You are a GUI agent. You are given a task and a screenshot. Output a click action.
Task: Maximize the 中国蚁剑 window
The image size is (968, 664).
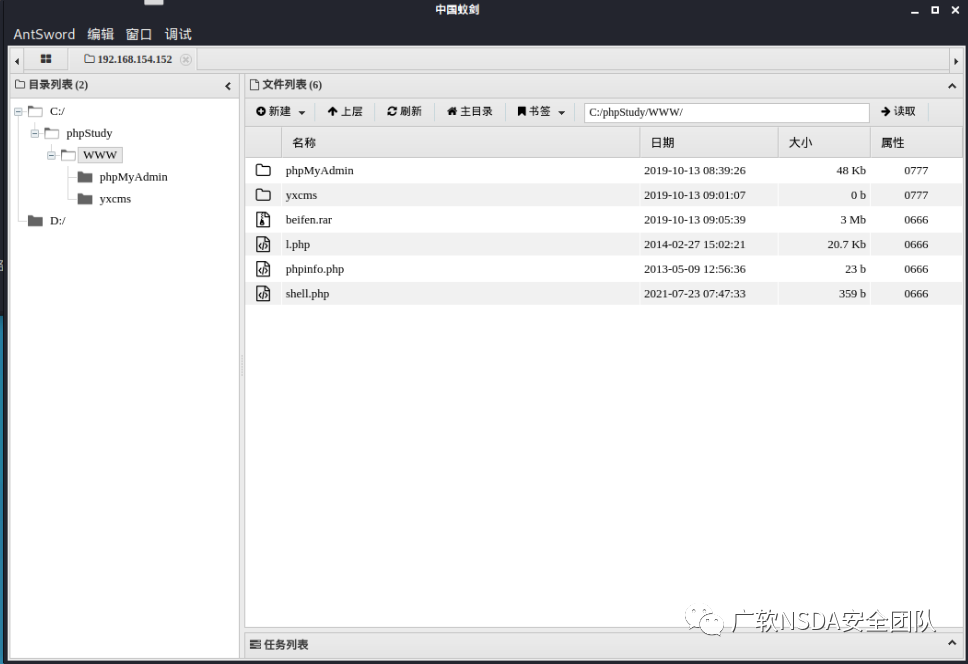(935, 10)
